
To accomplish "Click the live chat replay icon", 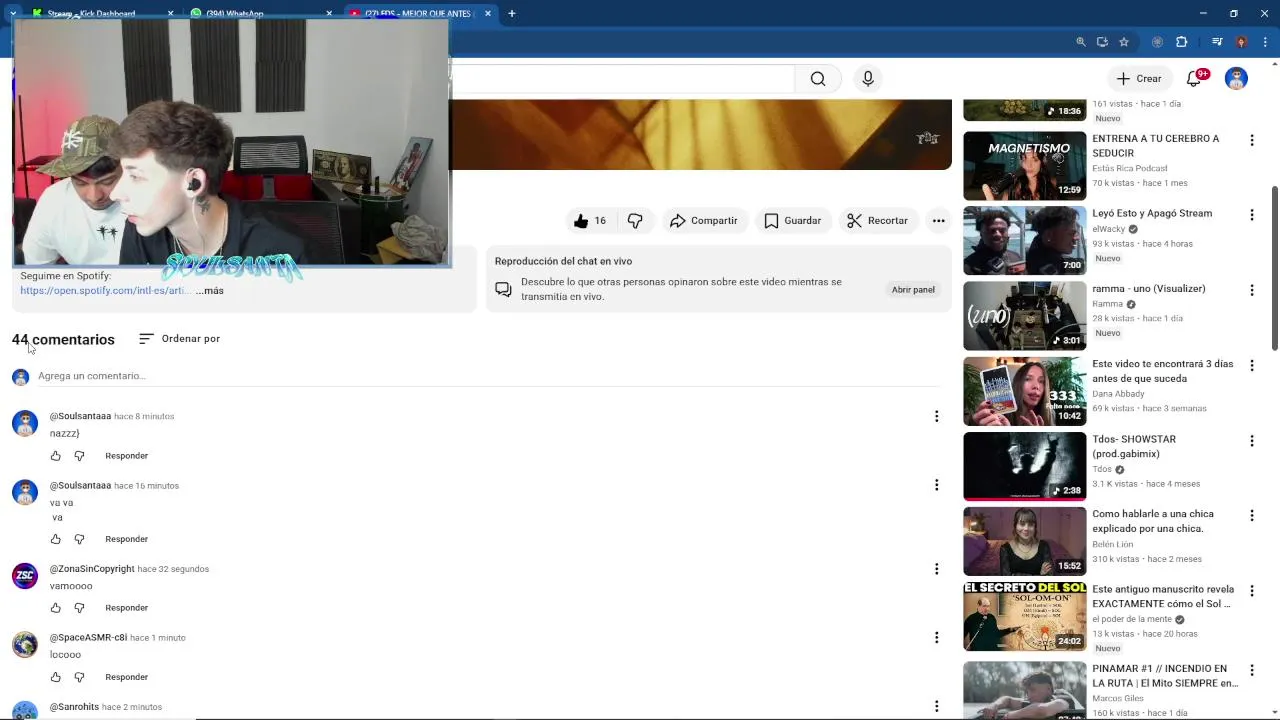I will click(x=503, y=290).
